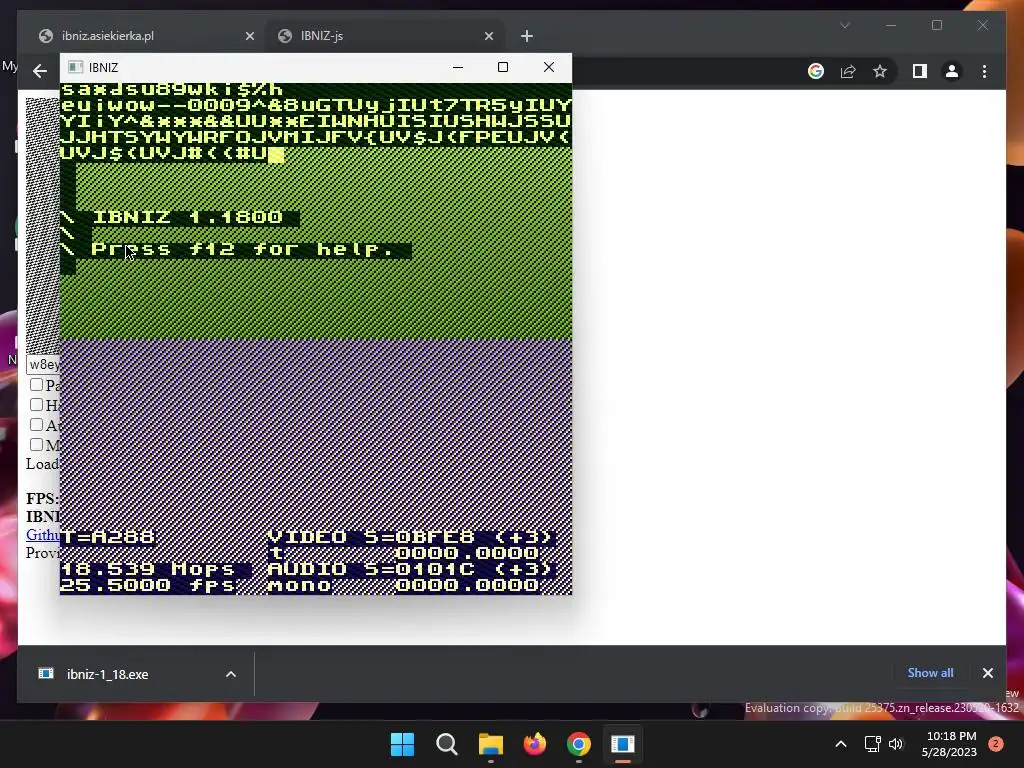1024x768 pixels.
Task: Click the T=A288 time counter
Action: tap(108, 537)
